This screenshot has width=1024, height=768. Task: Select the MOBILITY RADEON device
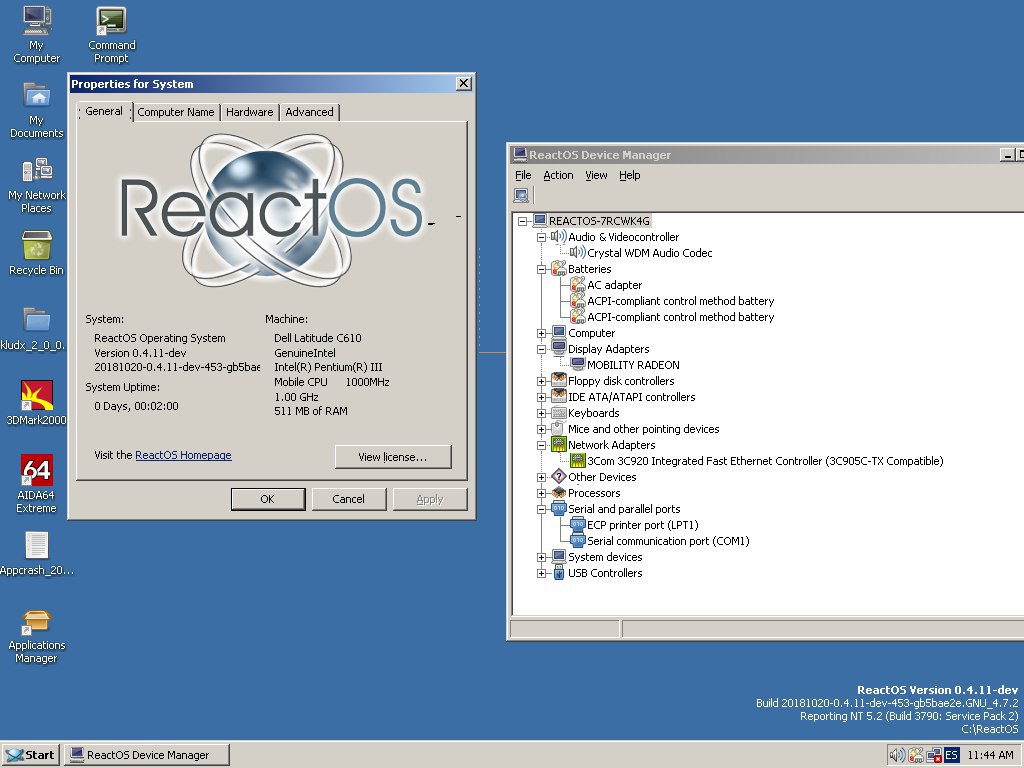(x=633, y=365)
